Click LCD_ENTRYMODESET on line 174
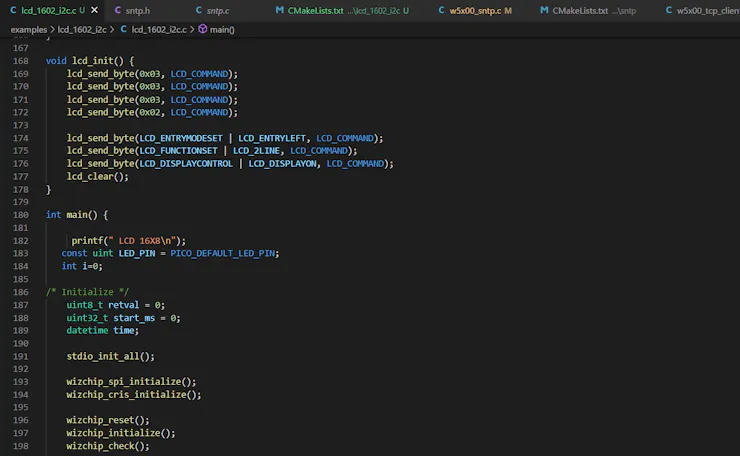740x456 pixels. click(181, 138)
